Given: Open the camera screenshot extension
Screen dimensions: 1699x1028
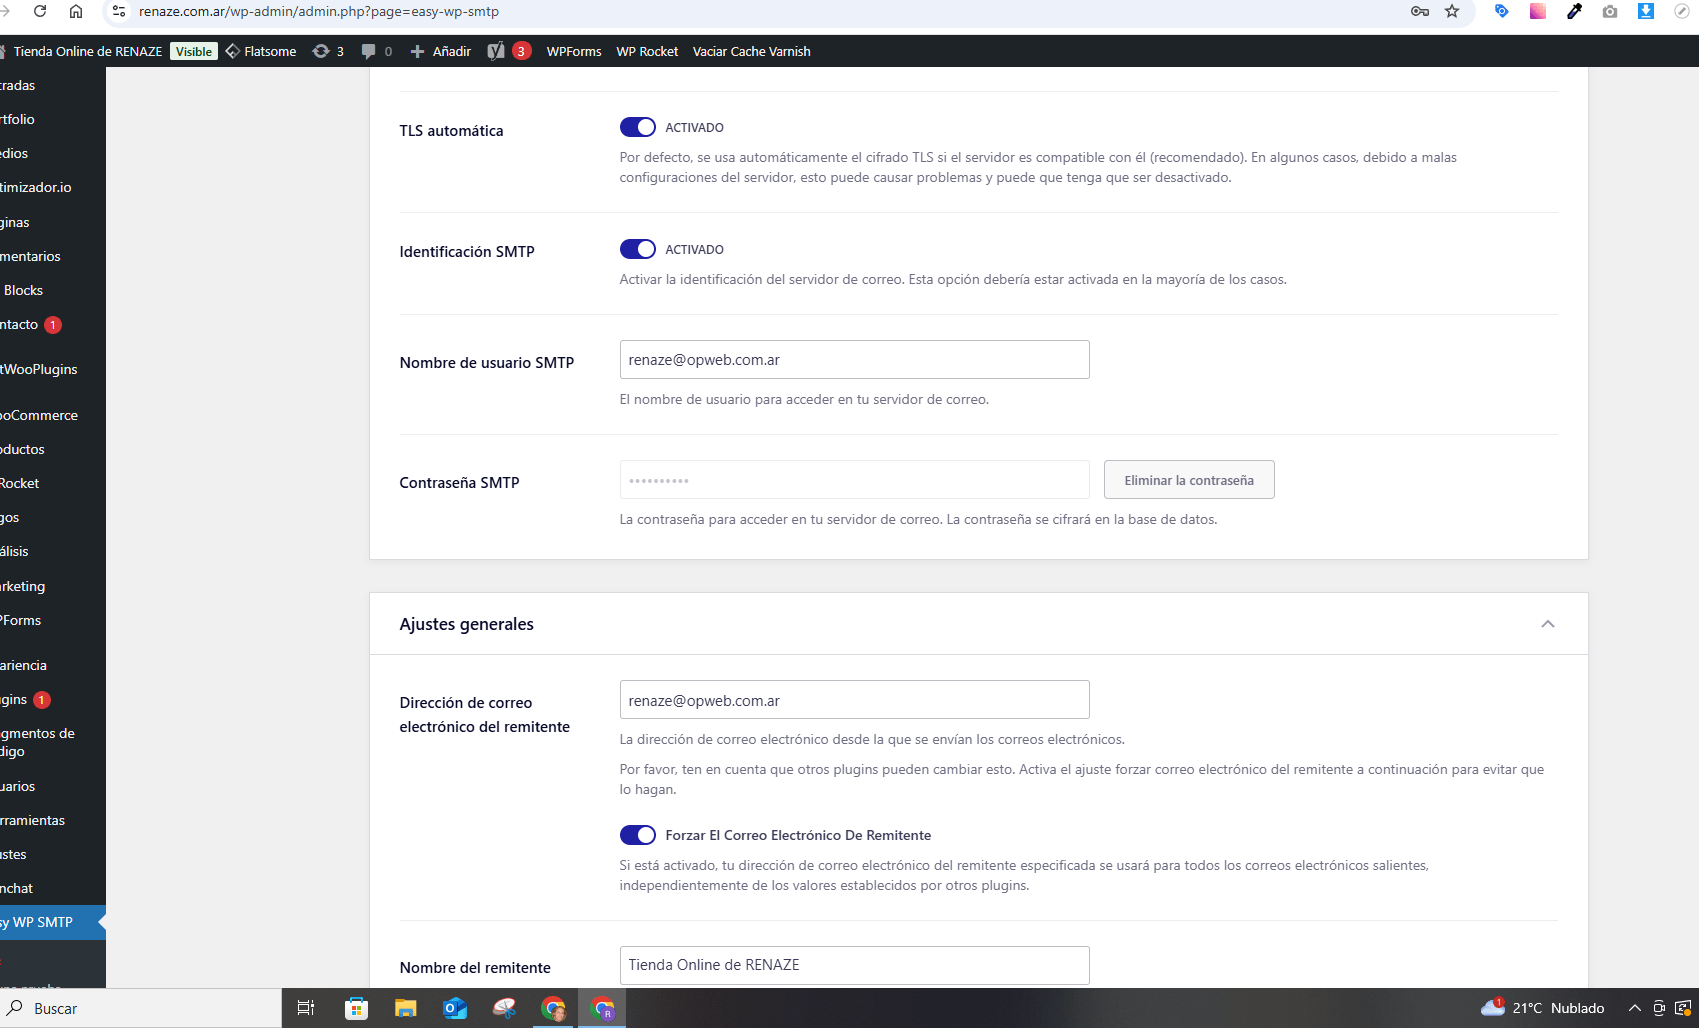Looking at the screenshot, I should pyautogui.click(x=1610, y=11).
